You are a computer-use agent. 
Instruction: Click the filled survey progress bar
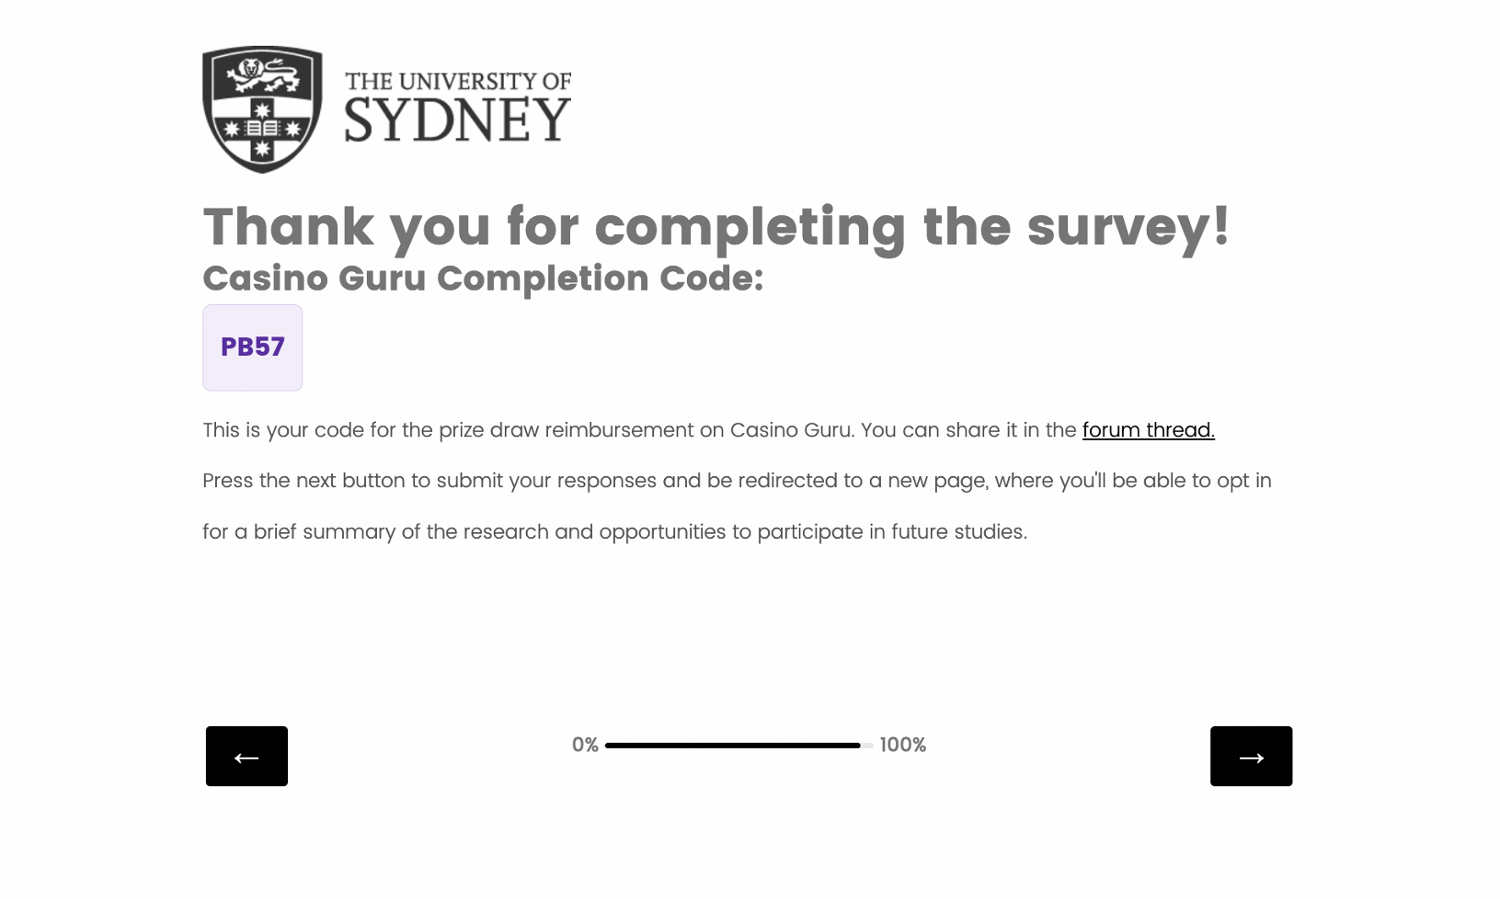coord(732,745)
